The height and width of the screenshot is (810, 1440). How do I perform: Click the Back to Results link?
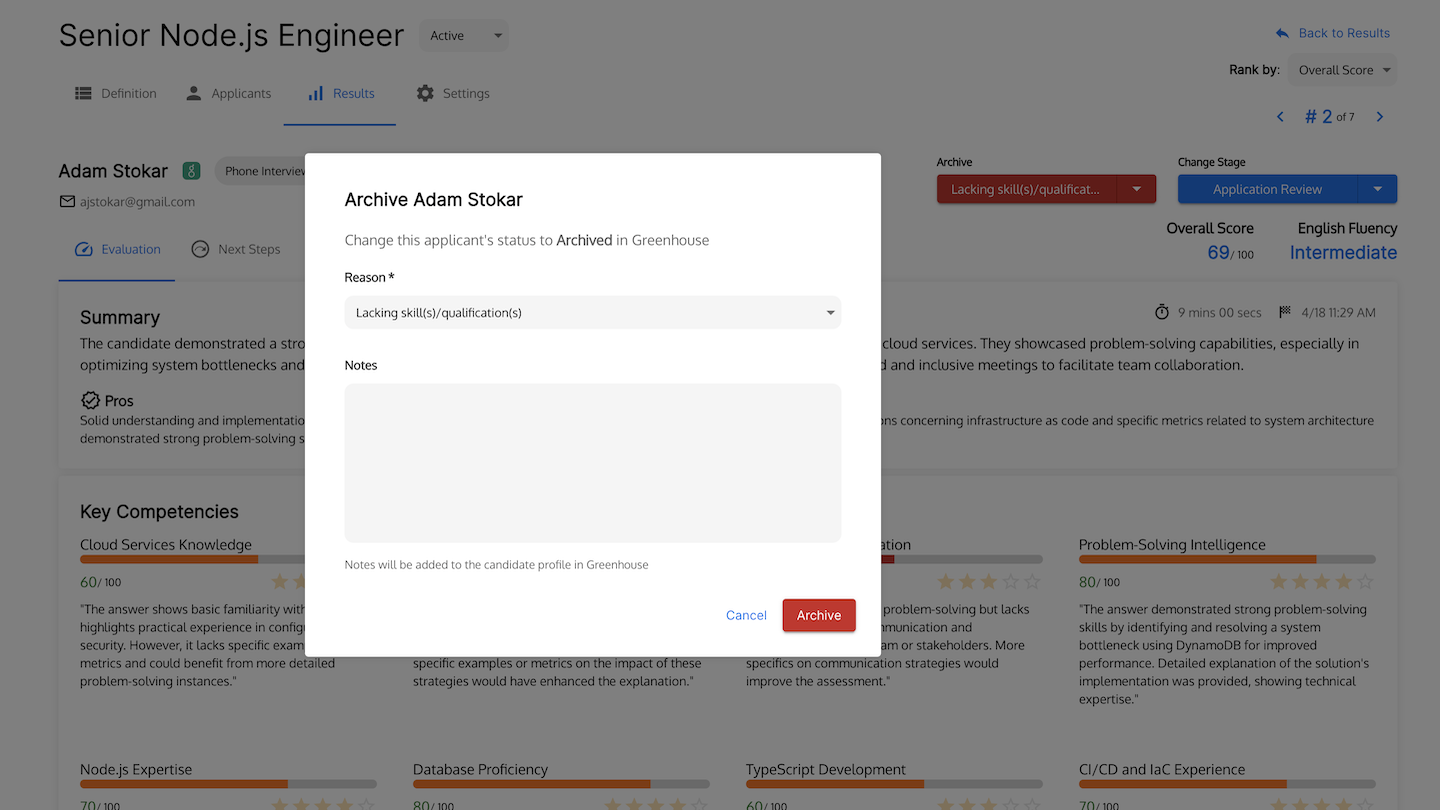[x=1333, y=33]
